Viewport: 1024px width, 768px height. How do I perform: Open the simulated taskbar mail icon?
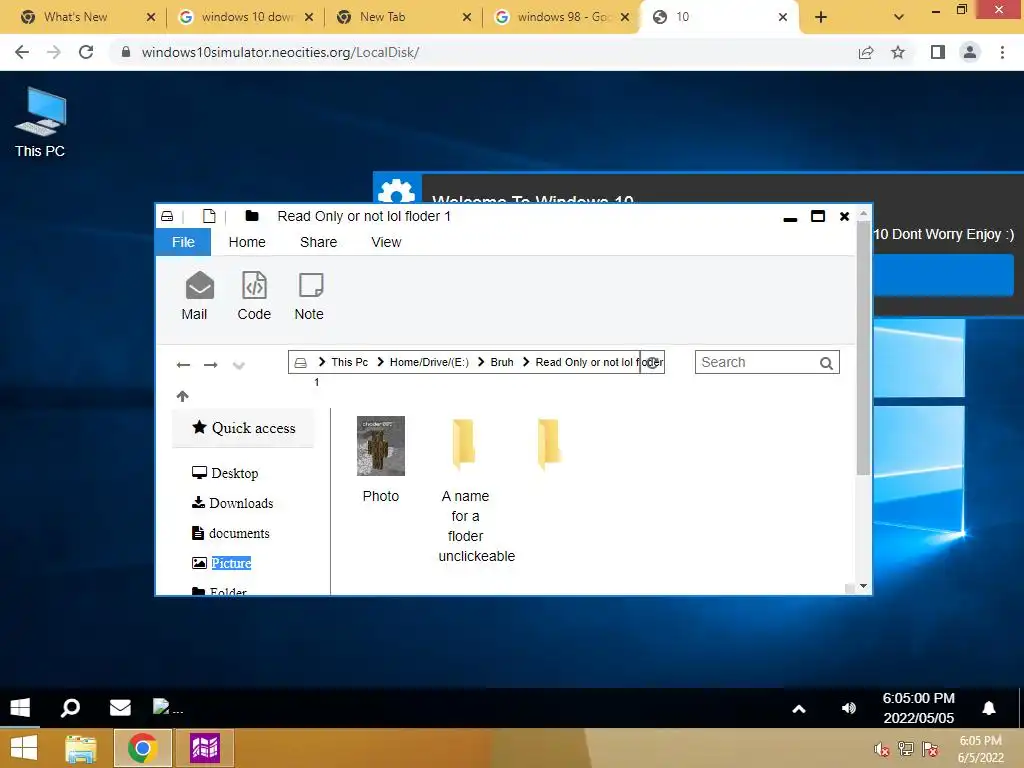coord(120,707)
